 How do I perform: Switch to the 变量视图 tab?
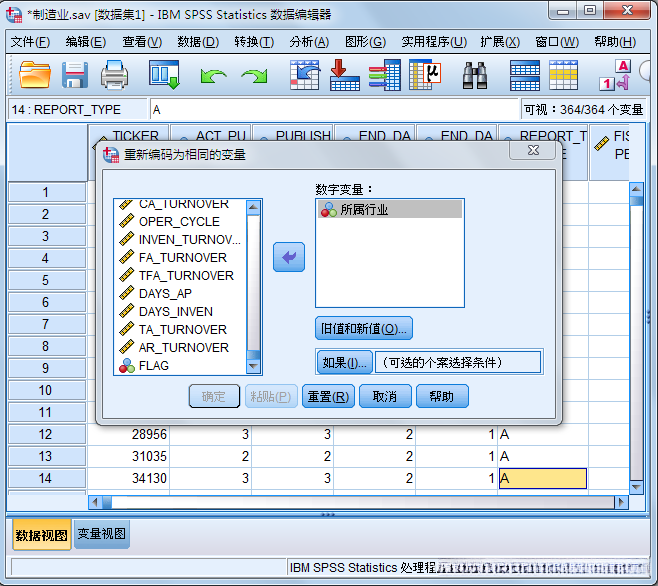tap(102, 535)
